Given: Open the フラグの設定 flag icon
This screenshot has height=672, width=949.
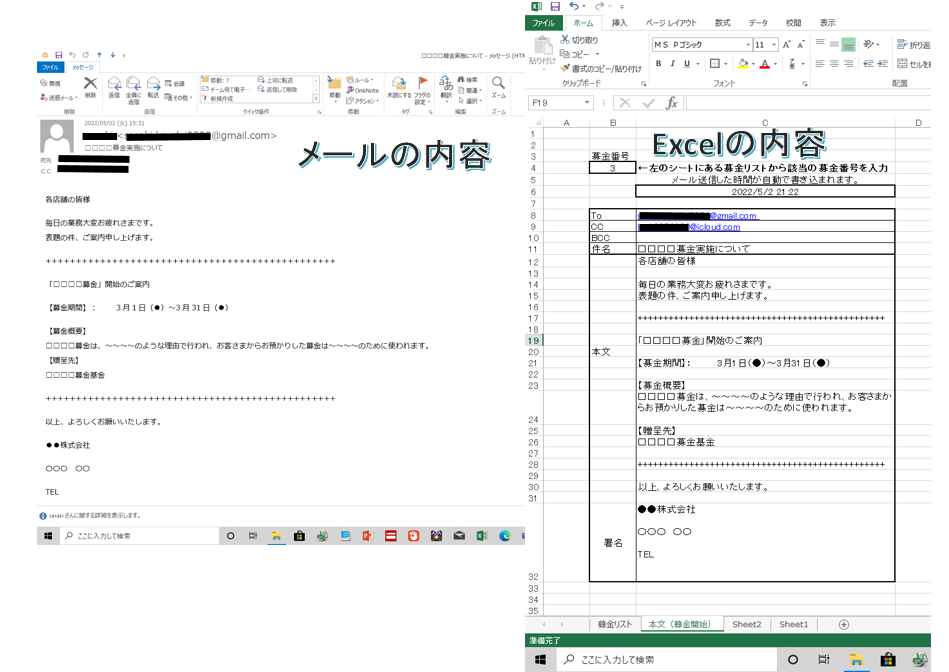Looking at the screenshot, I should point(423,82).
